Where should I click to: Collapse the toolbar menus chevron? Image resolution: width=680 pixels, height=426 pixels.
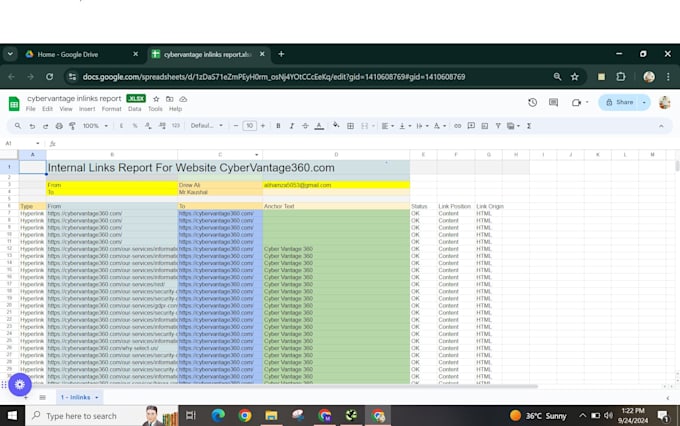click(x=661, y=126)
